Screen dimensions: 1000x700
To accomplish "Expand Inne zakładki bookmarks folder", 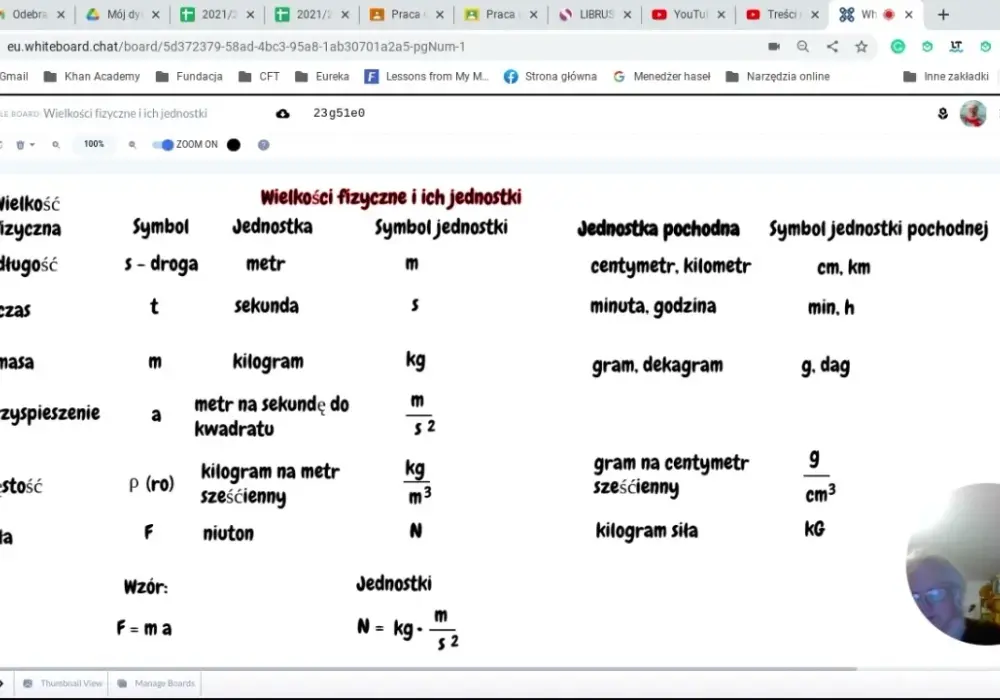I will [946, 77].
